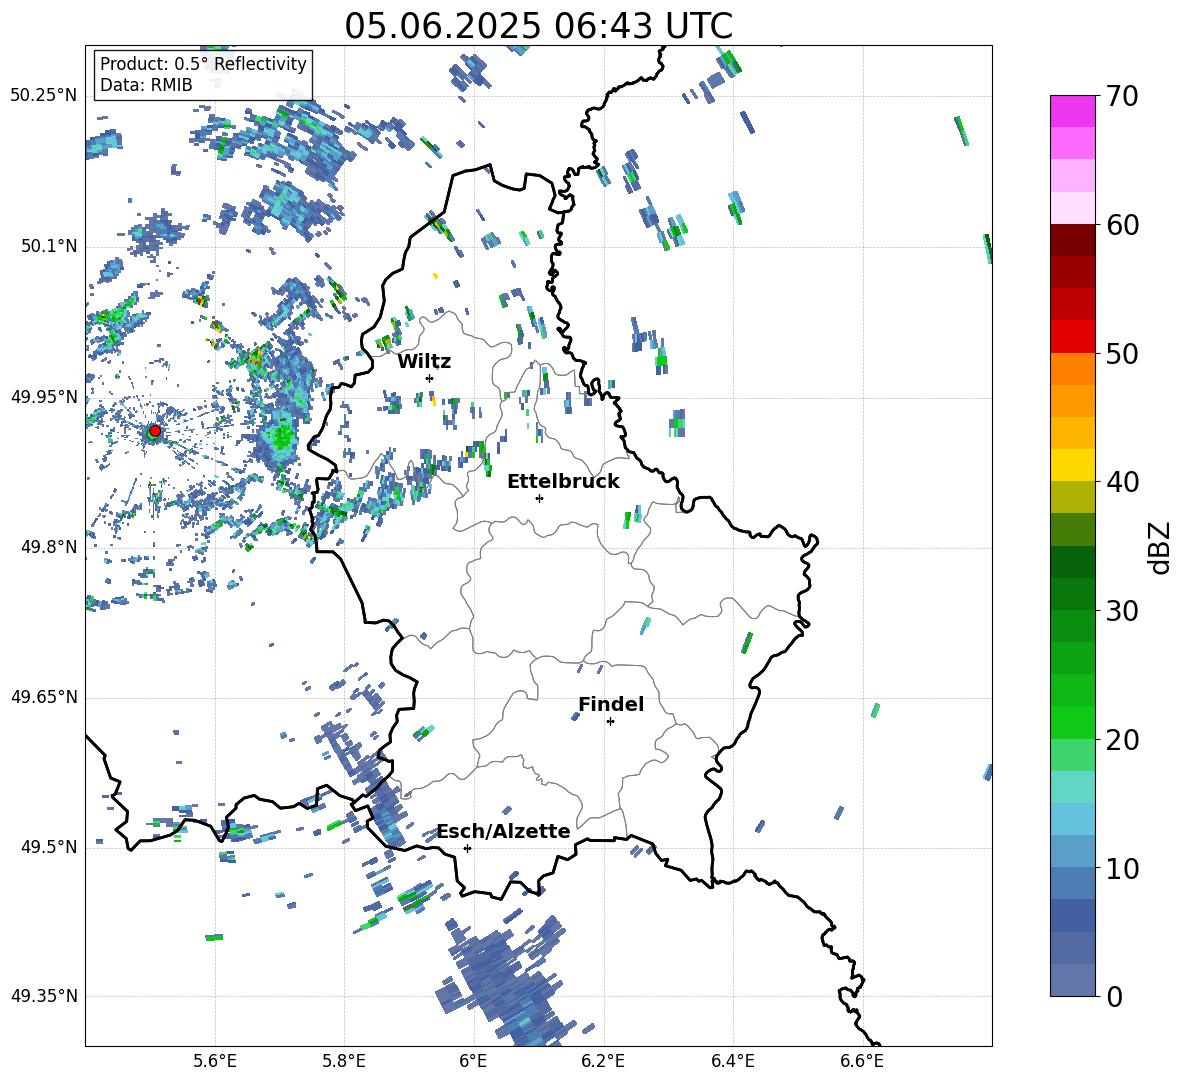Click the Esch/Alzette station cross marker
This screenshot has width=1184, height=1081.
pyautogui.click(x=467, y=848)
